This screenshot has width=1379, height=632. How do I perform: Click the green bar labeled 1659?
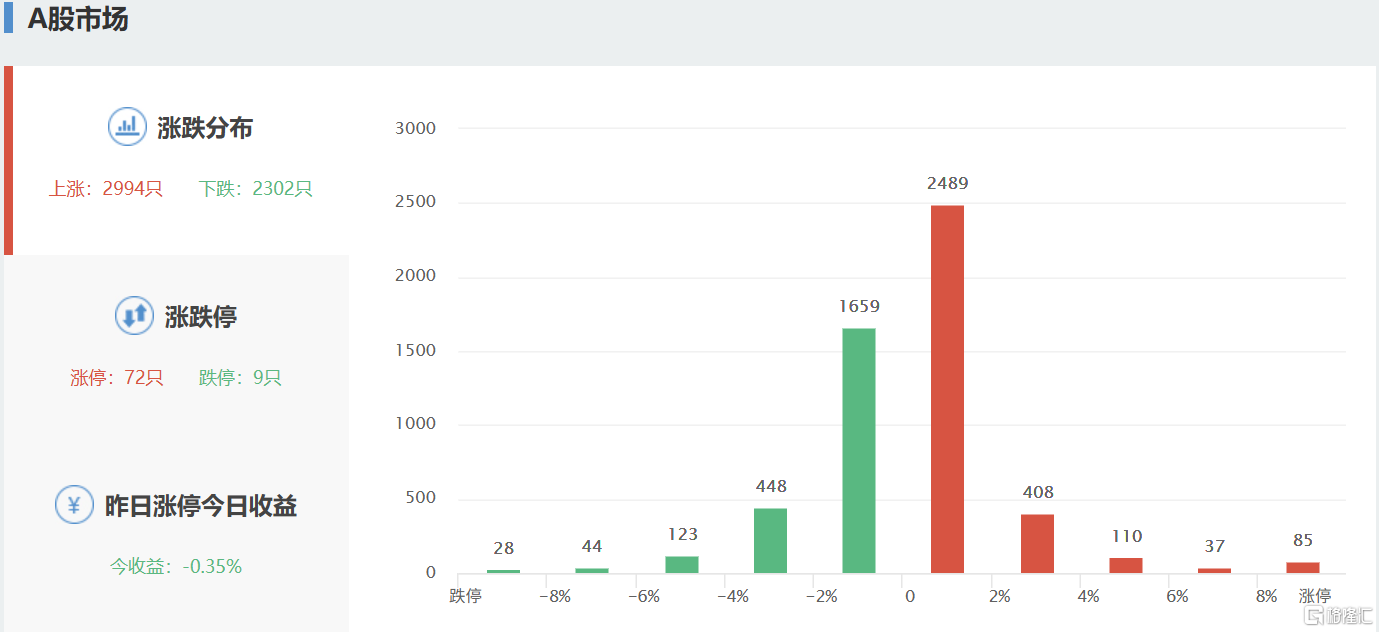click(858, 450)
